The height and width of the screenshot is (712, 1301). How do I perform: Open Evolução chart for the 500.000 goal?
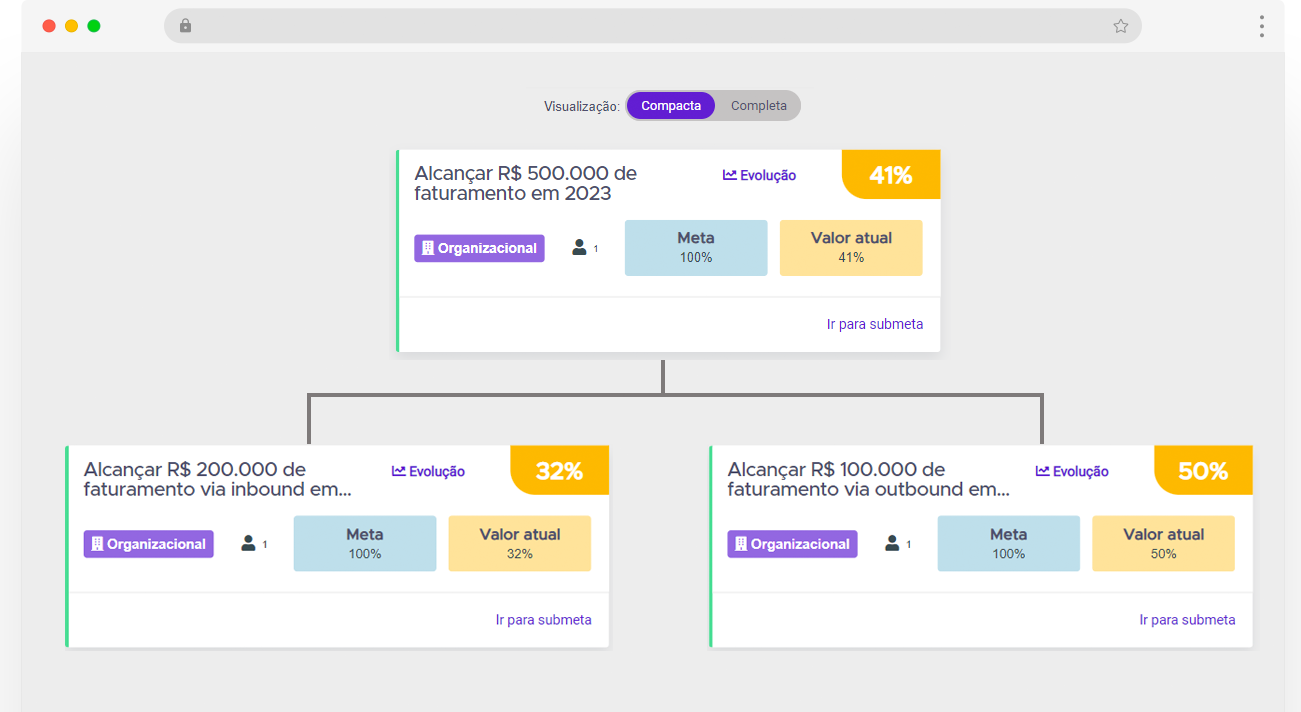pos(759,175)
